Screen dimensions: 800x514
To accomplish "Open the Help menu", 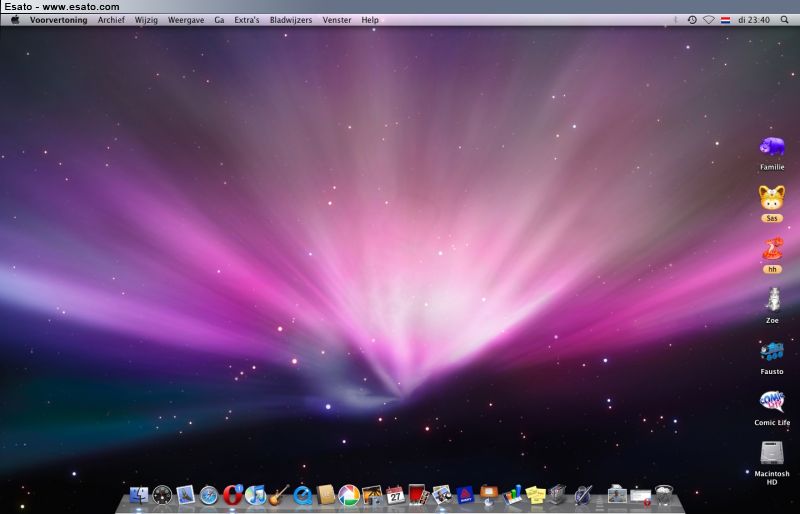I will 370,20.
